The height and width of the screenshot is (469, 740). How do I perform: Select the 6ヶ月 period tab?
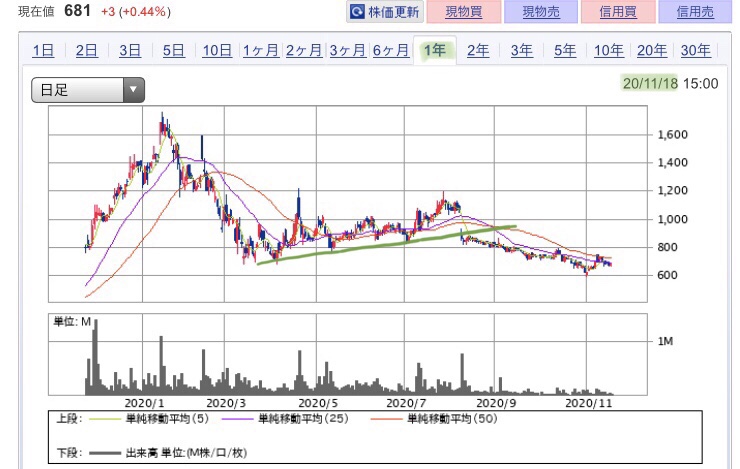(391, 50)
